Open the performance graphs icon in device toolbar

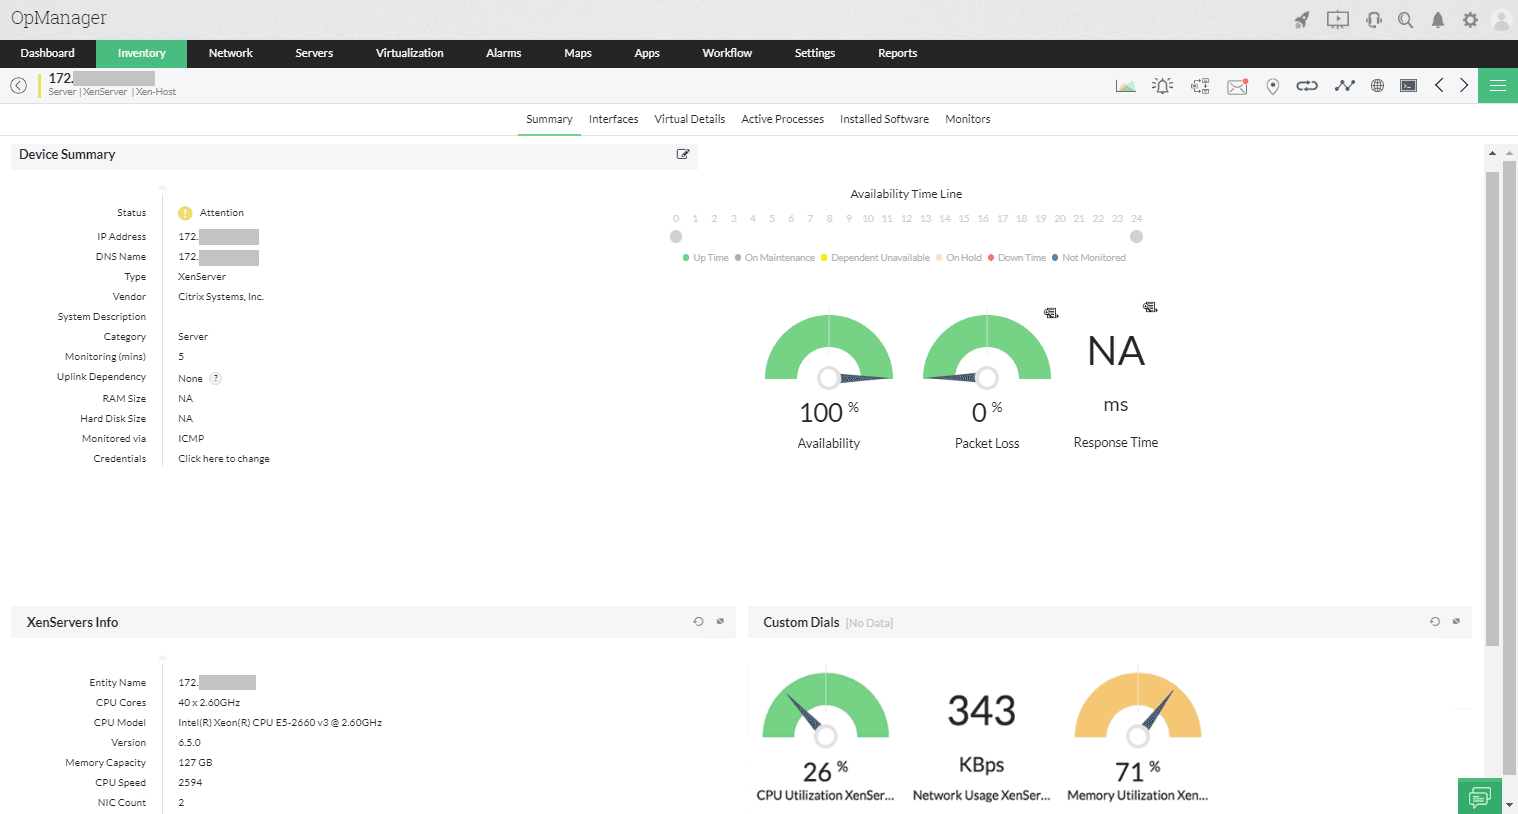click(1126, 85)
